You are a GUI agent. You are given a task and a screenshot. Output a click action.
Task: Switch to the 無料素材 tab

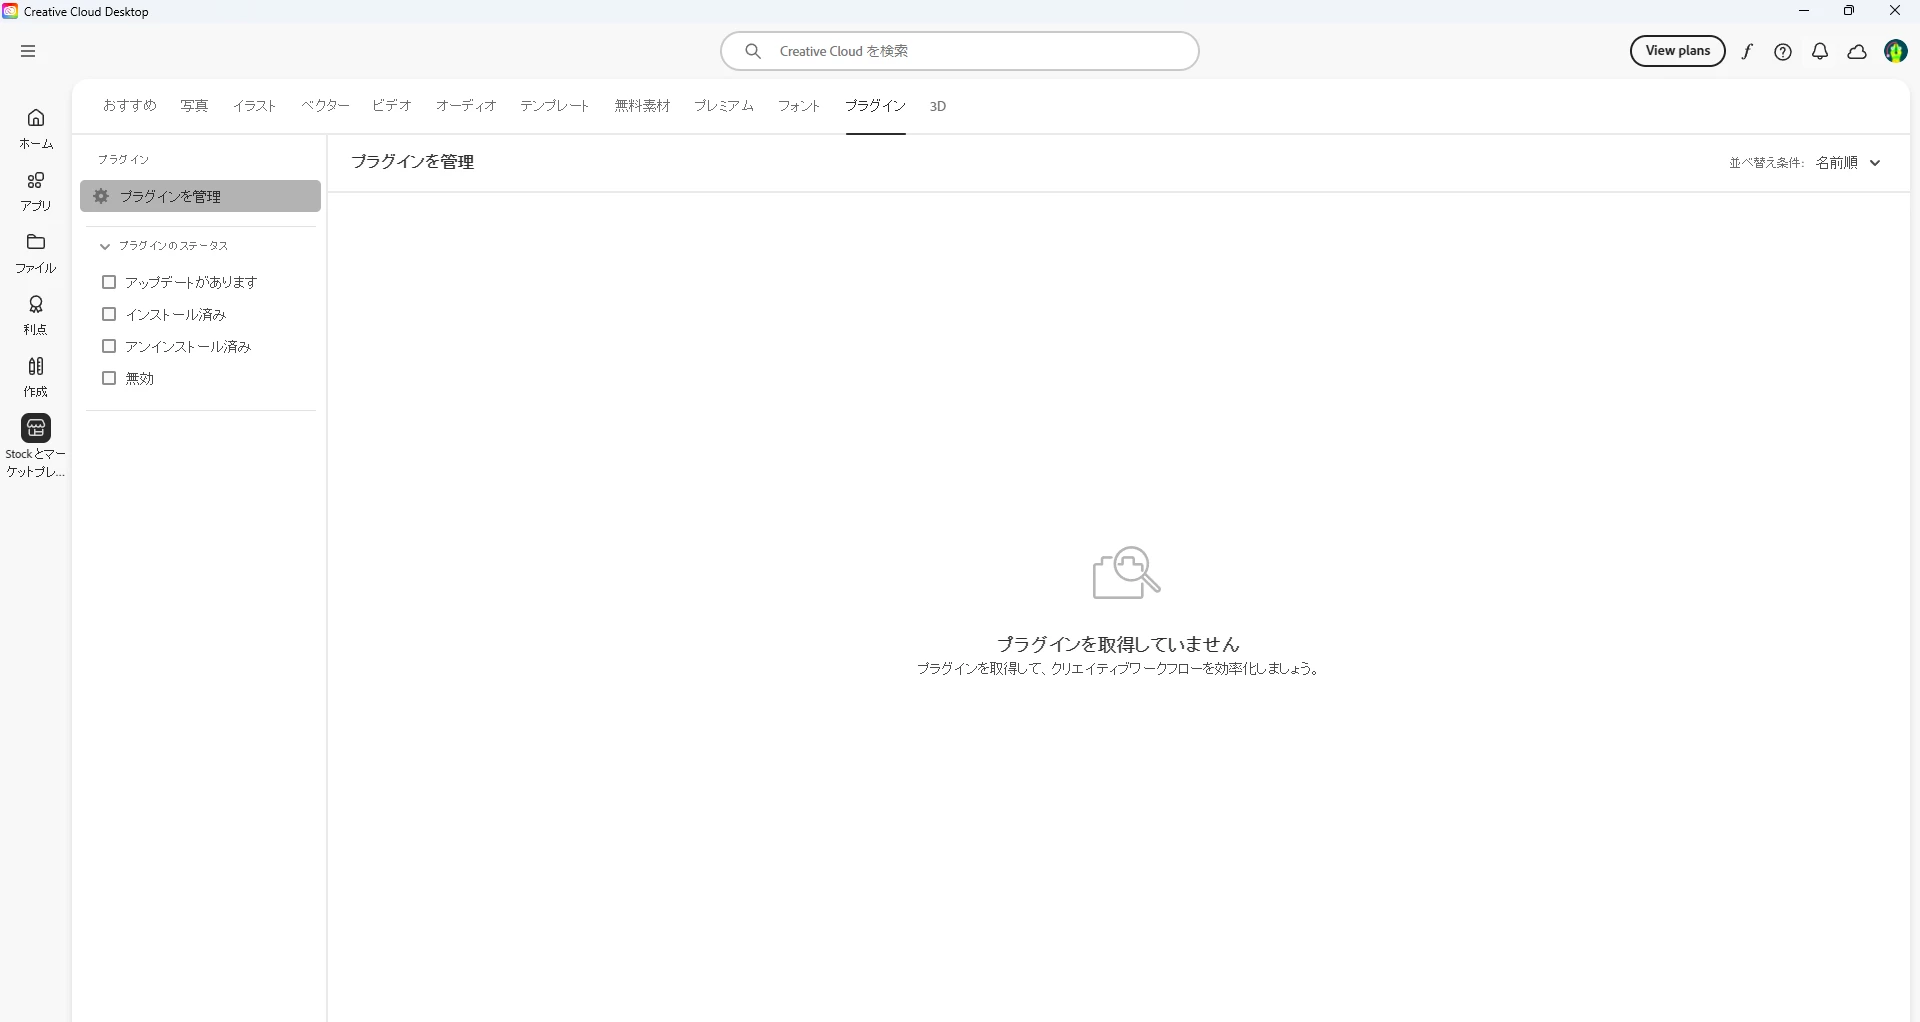[x=642, y=105]
